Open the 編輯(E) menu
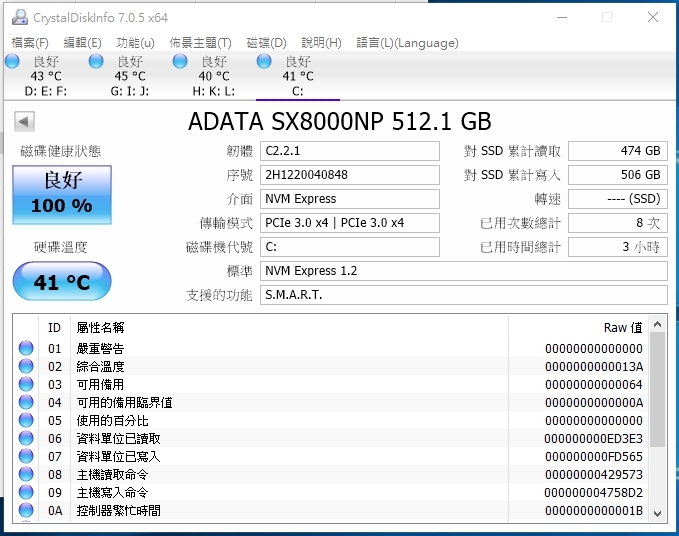The width and height of the screenshot is (679, 536). tap(82, 42)
